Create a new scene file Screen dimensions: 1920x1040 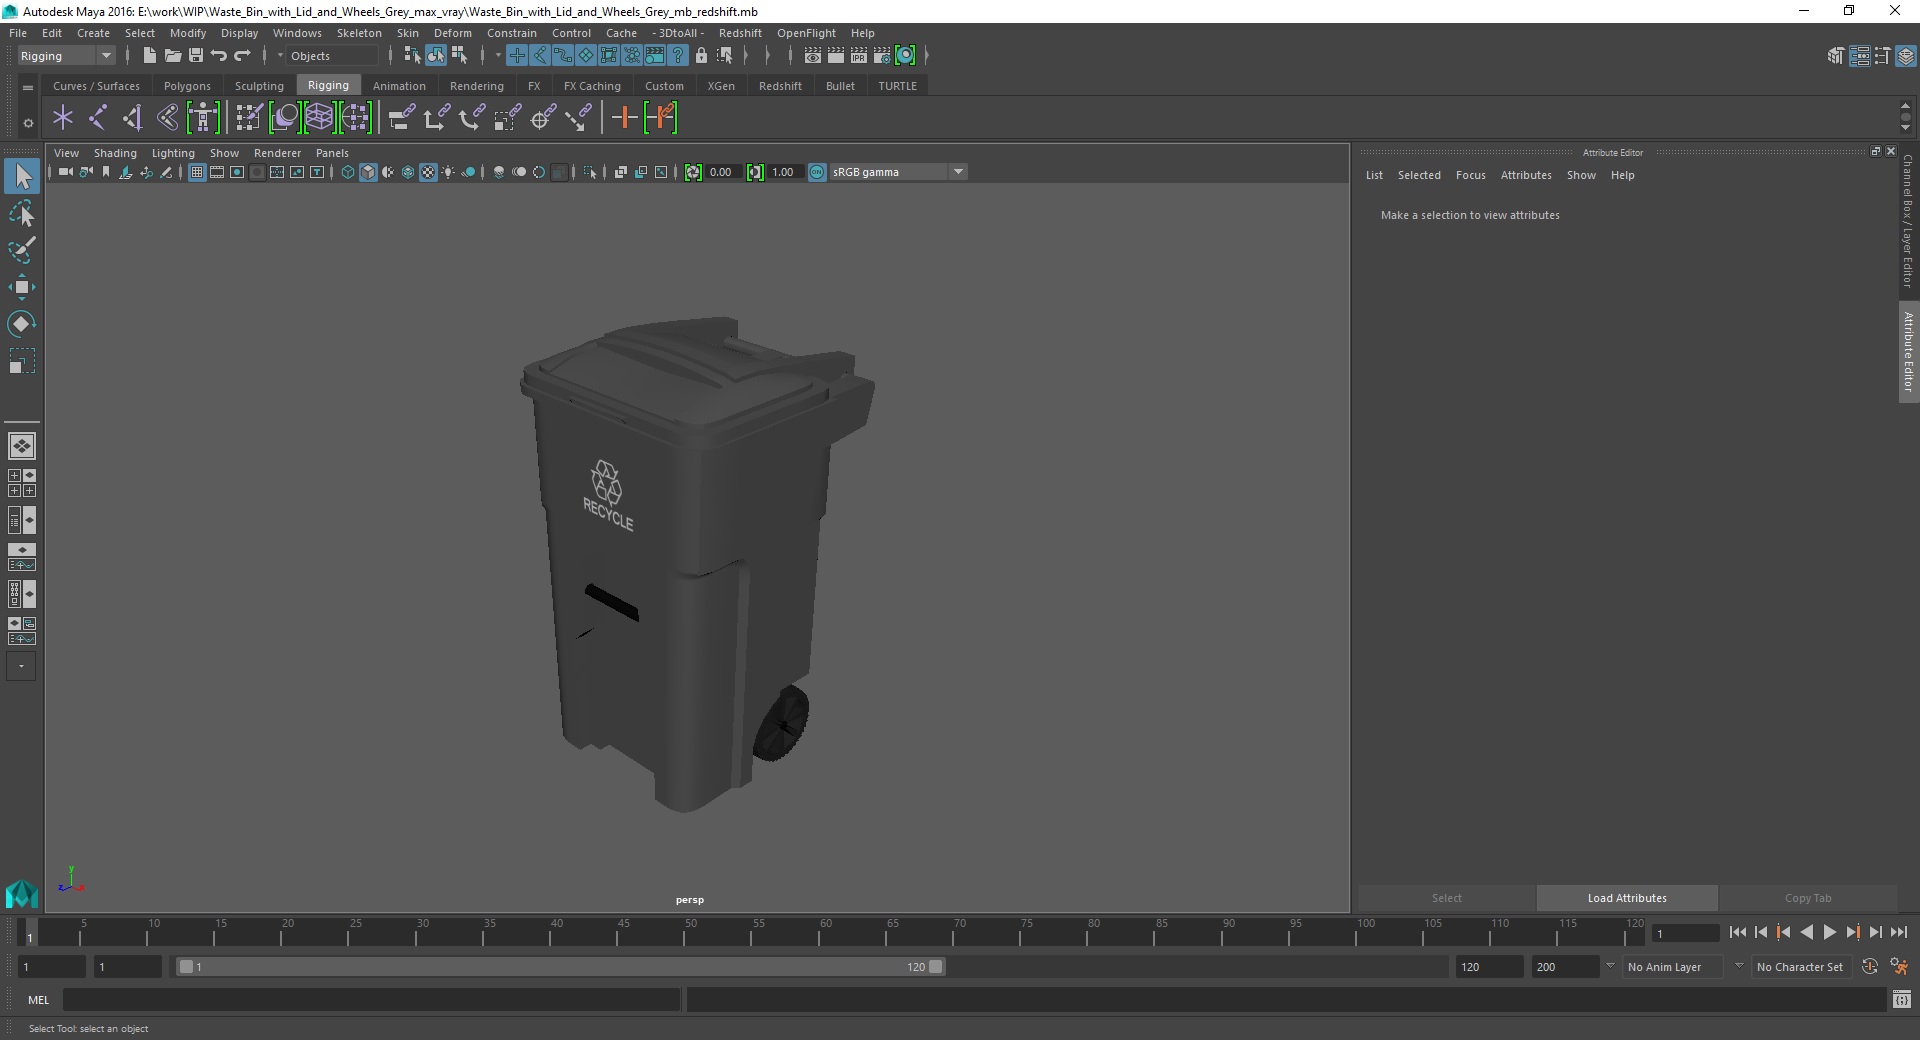click(x=149, y=56)
